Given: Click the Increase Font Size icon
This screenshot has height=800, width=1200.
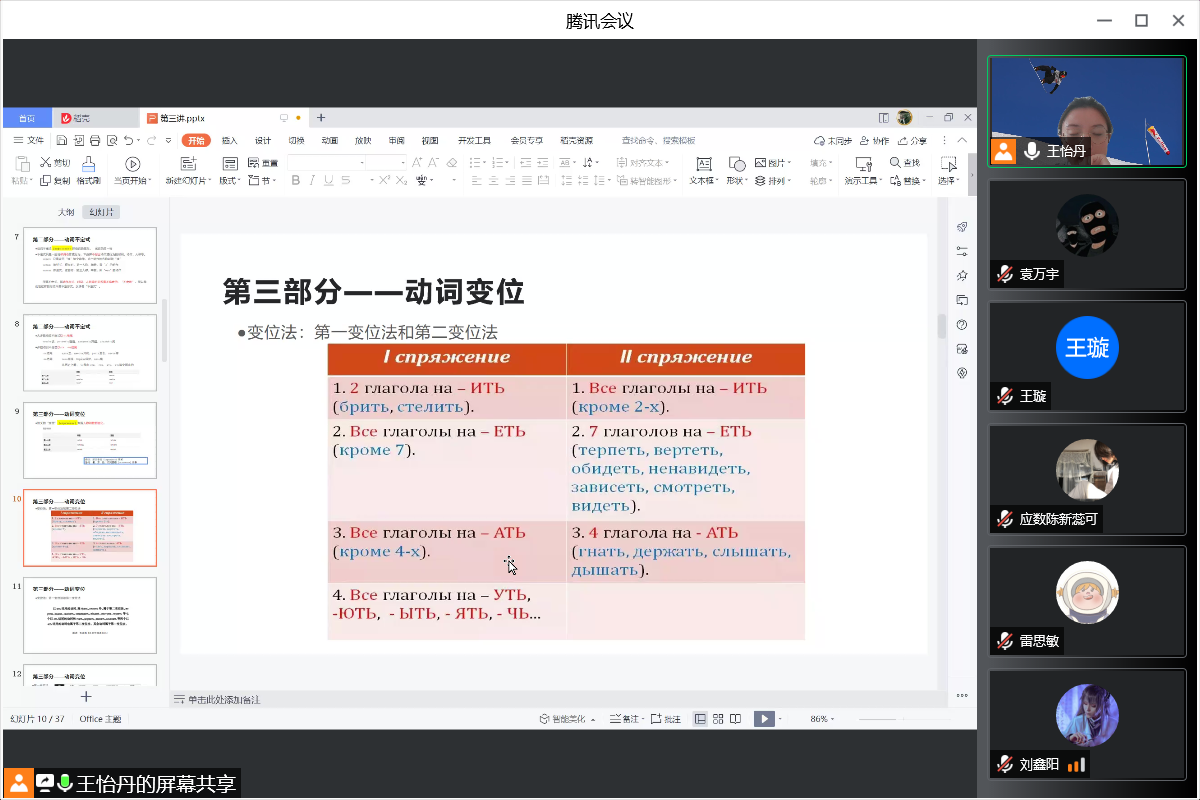Looking at the screenshot, I should click(x=415, y=162).
